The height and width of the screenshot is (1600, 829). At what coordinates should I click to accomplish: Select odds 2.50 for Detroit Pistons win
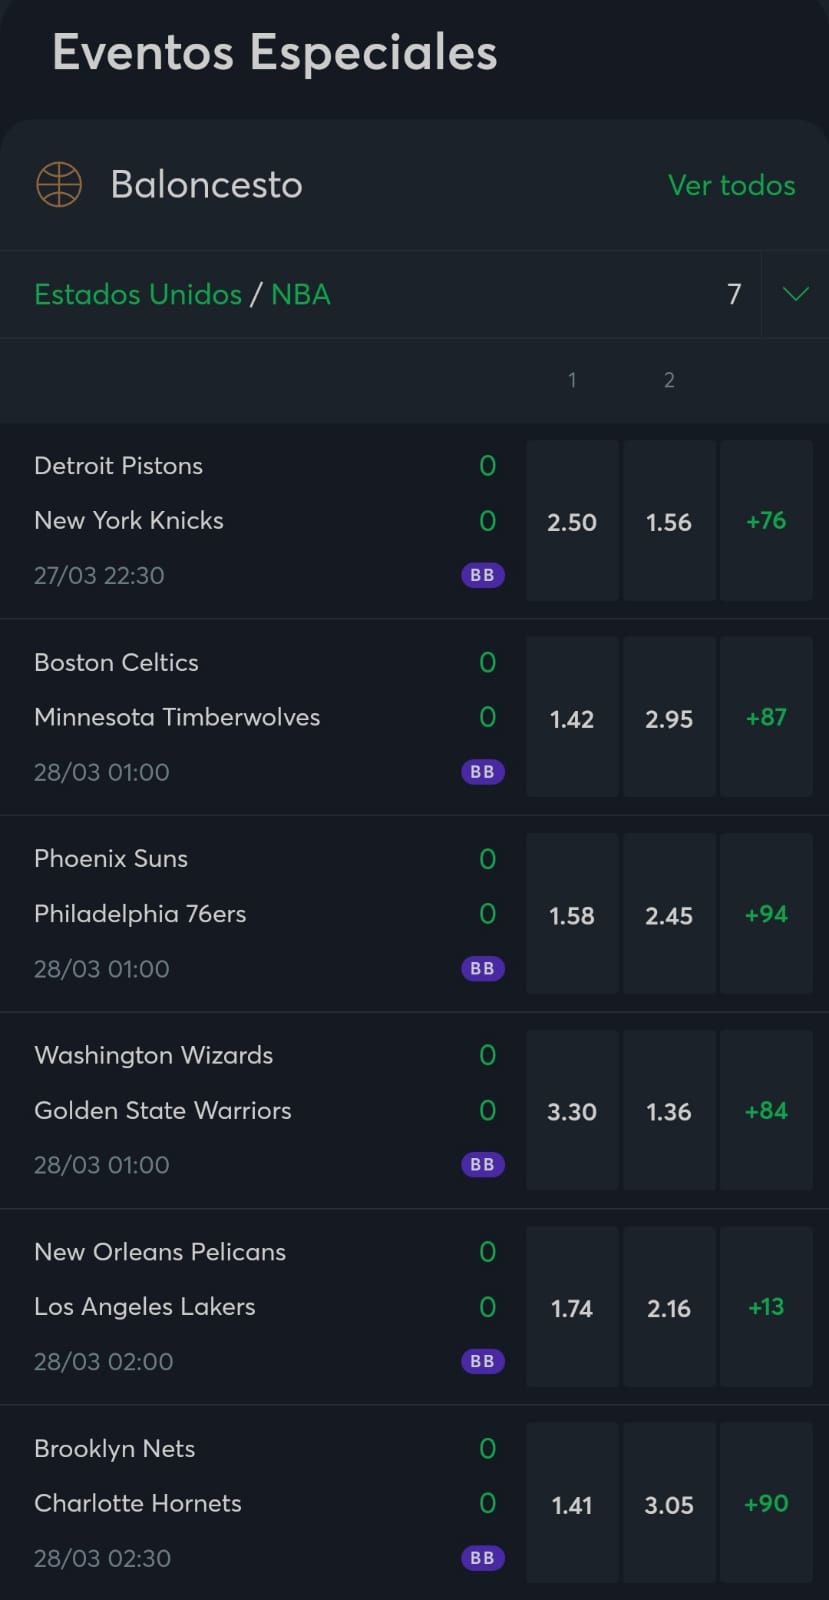coord(572,521)
